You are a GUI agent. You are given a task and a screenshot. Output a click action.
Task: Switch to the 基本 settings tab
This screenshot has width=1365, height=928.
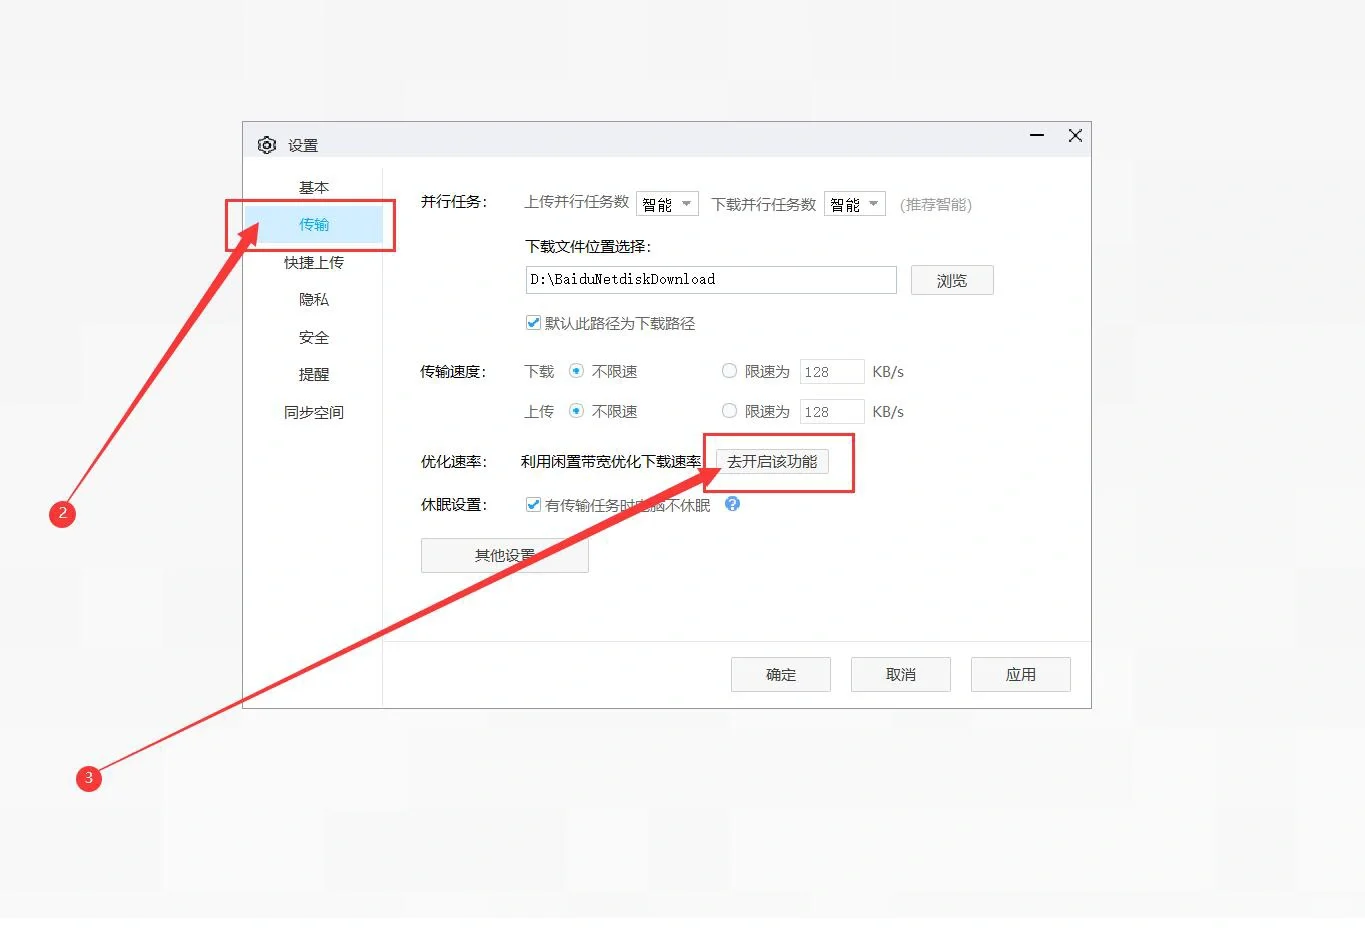(313, 186)
